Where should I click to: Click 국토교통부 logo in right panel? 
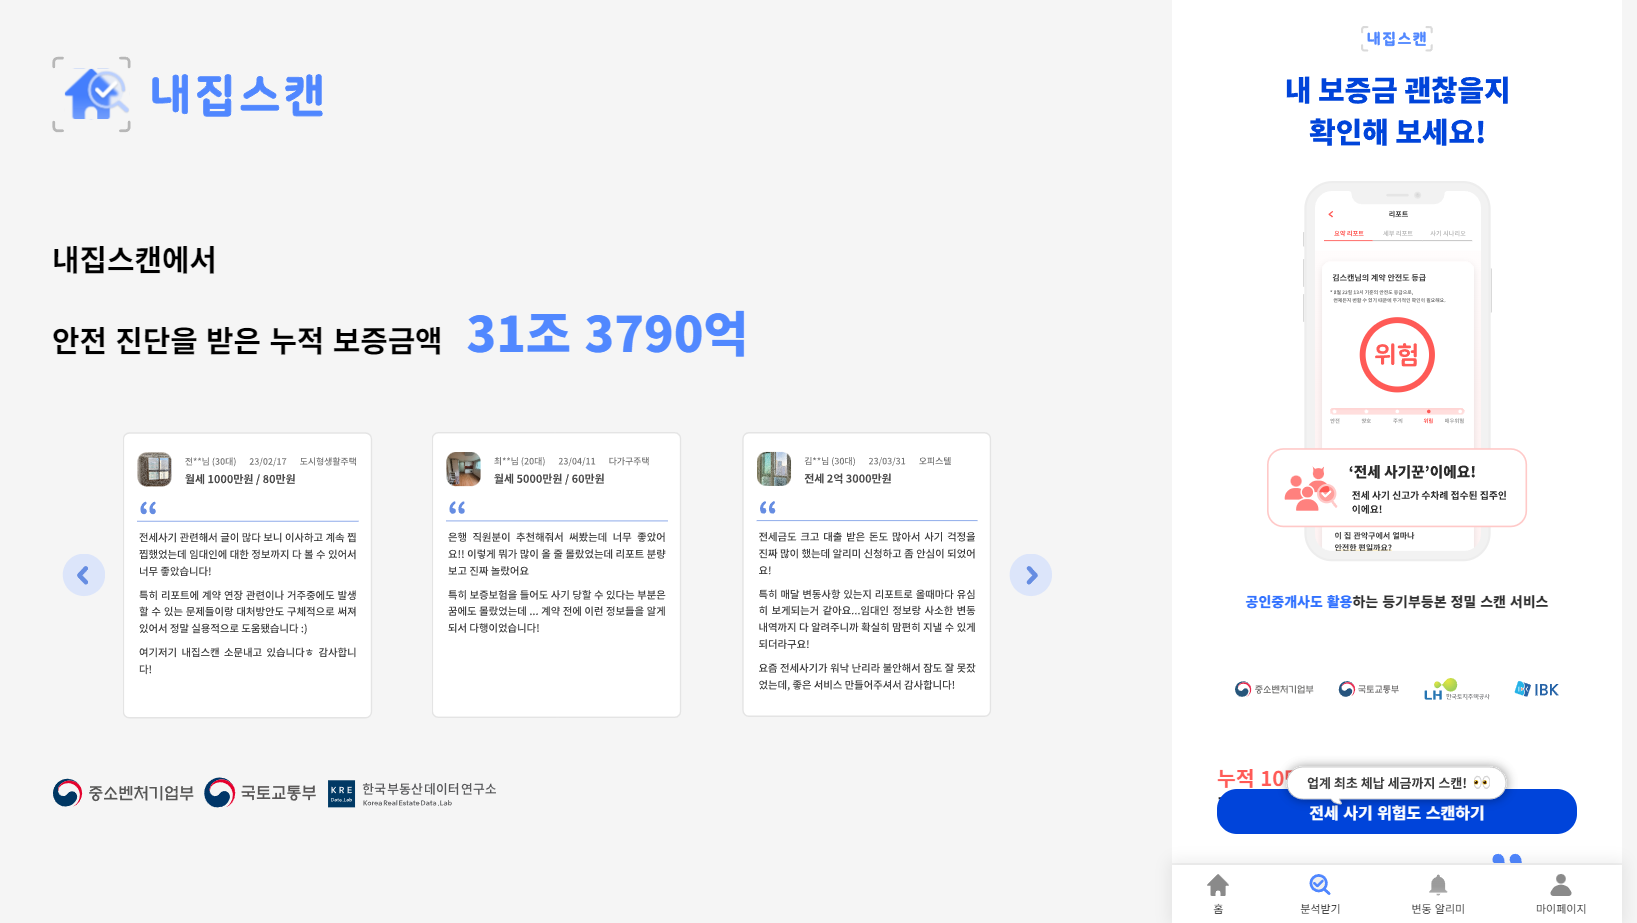point(1369,689)
